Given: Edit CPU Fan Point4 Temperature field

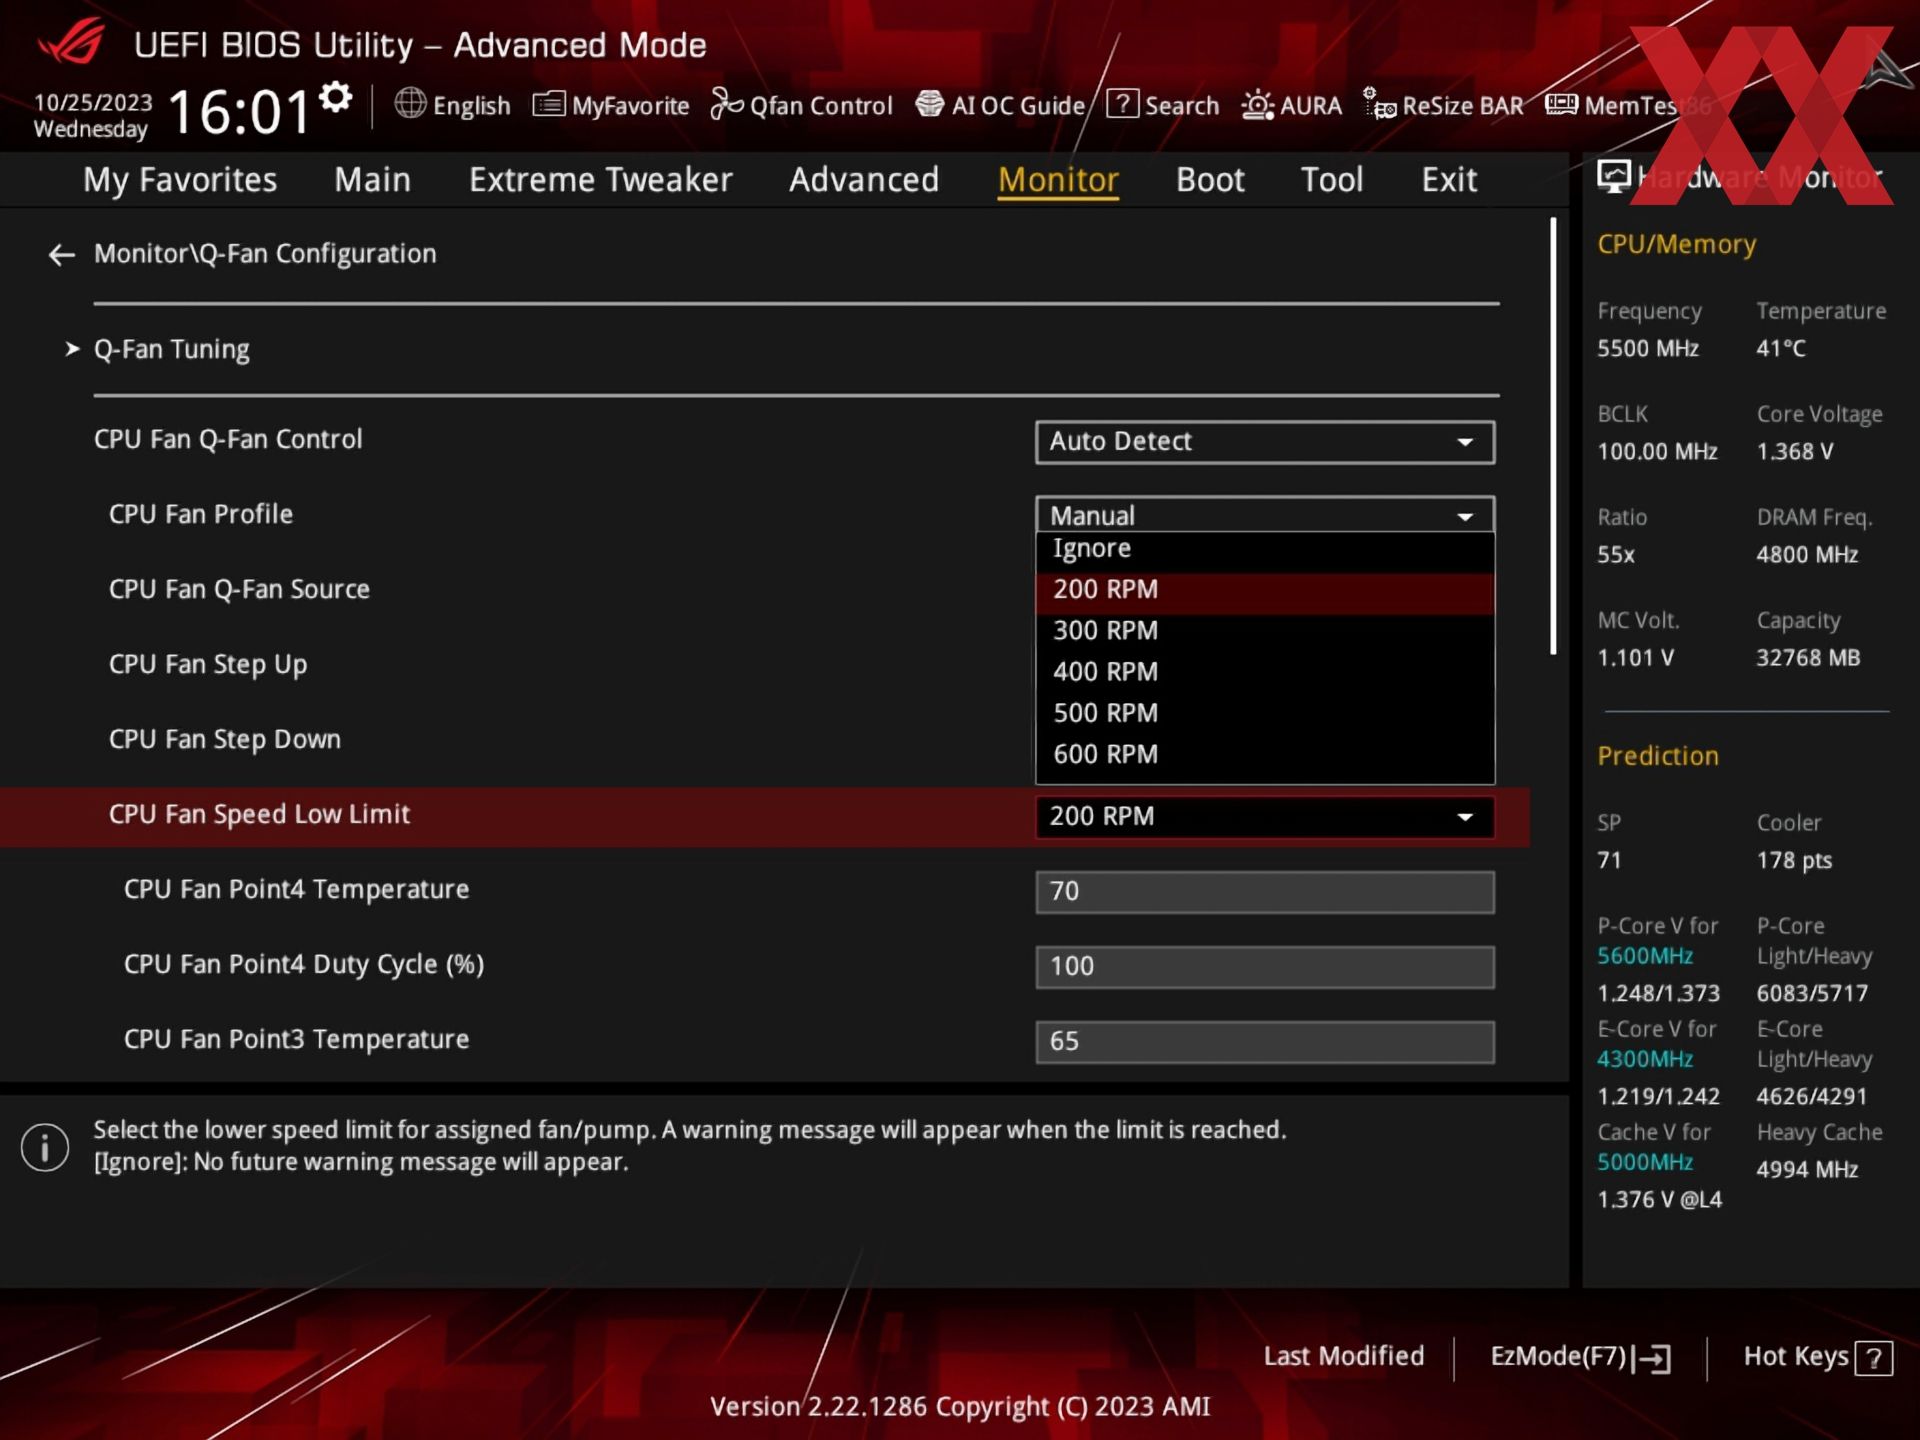Looking at the screenshot, I should pos(1265,891).
